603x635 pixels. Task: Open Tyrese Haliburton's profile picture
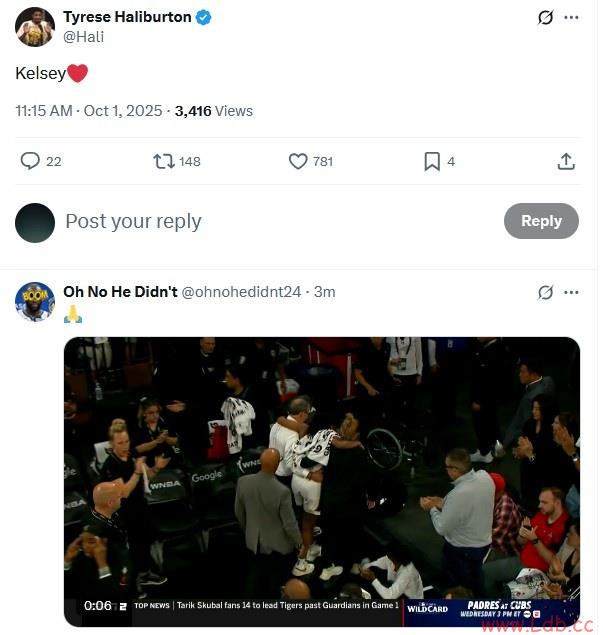click(35, 27)
